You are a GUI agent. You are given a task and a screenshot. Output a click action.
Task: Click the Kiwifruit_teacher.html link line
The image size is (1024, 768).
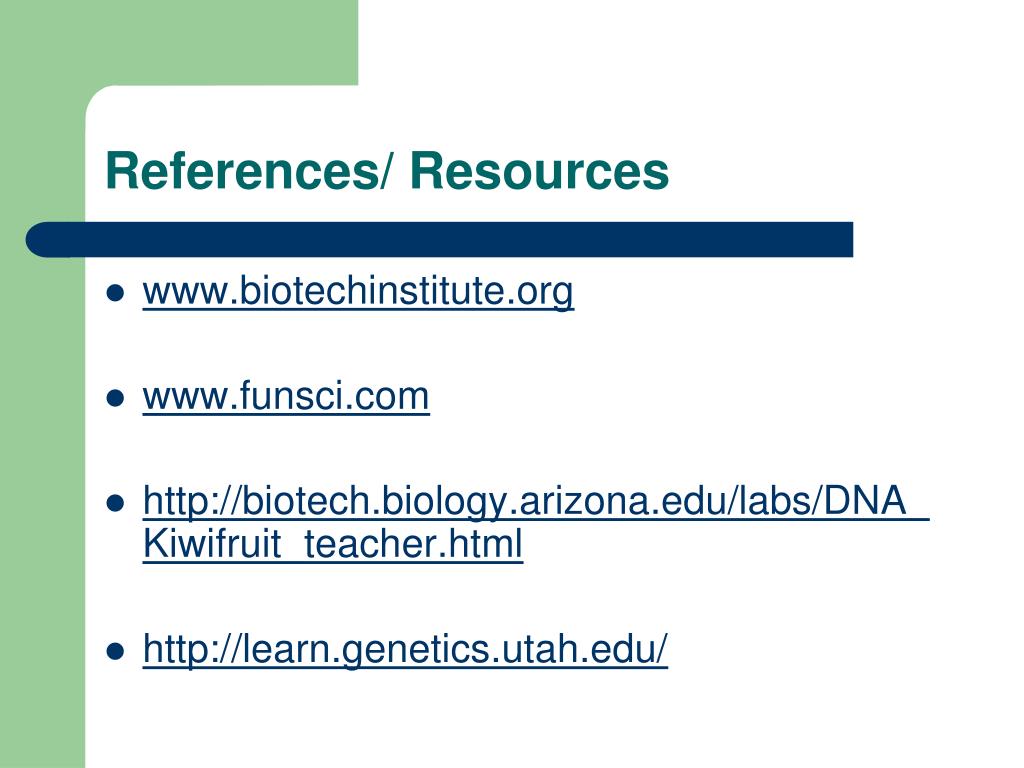[x=332, y=544]
